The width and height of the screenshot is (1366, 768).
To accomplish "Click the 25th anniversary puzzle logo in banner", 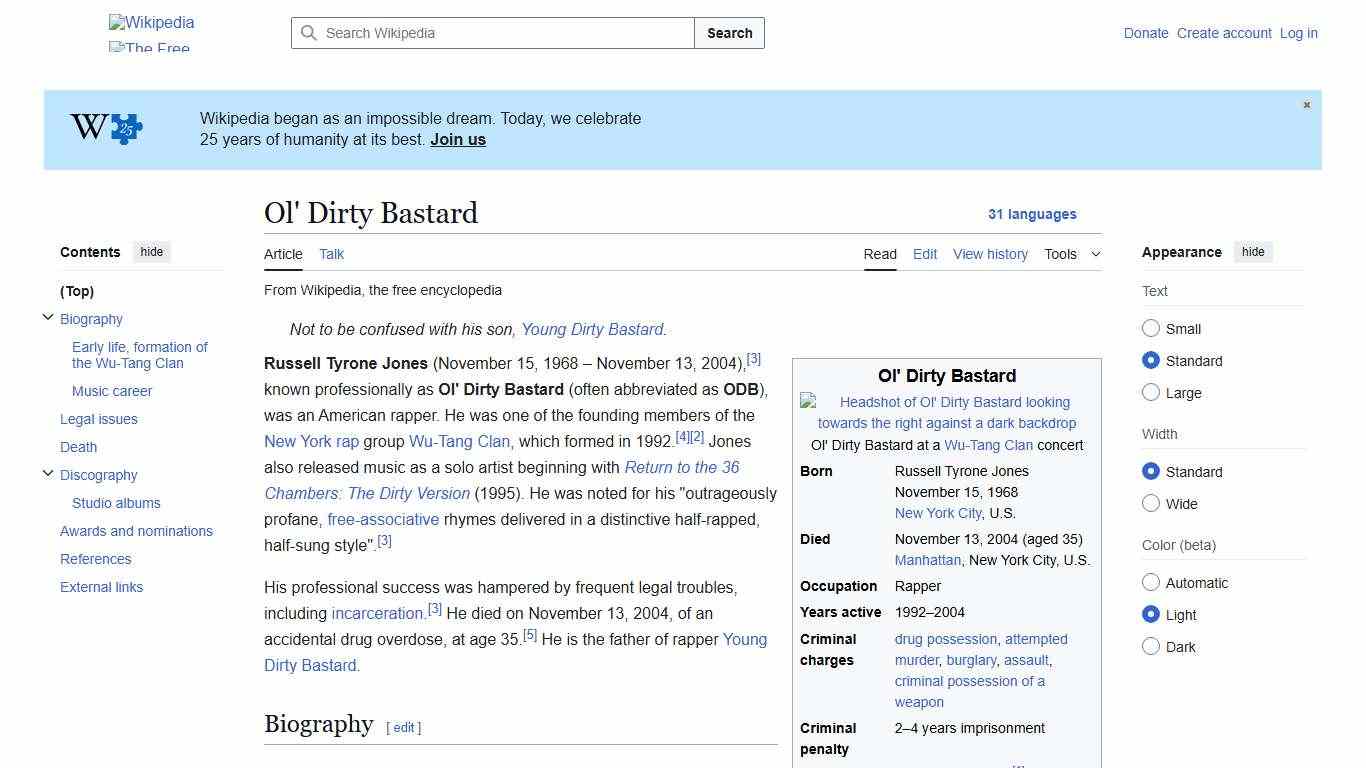I will 105,128.
